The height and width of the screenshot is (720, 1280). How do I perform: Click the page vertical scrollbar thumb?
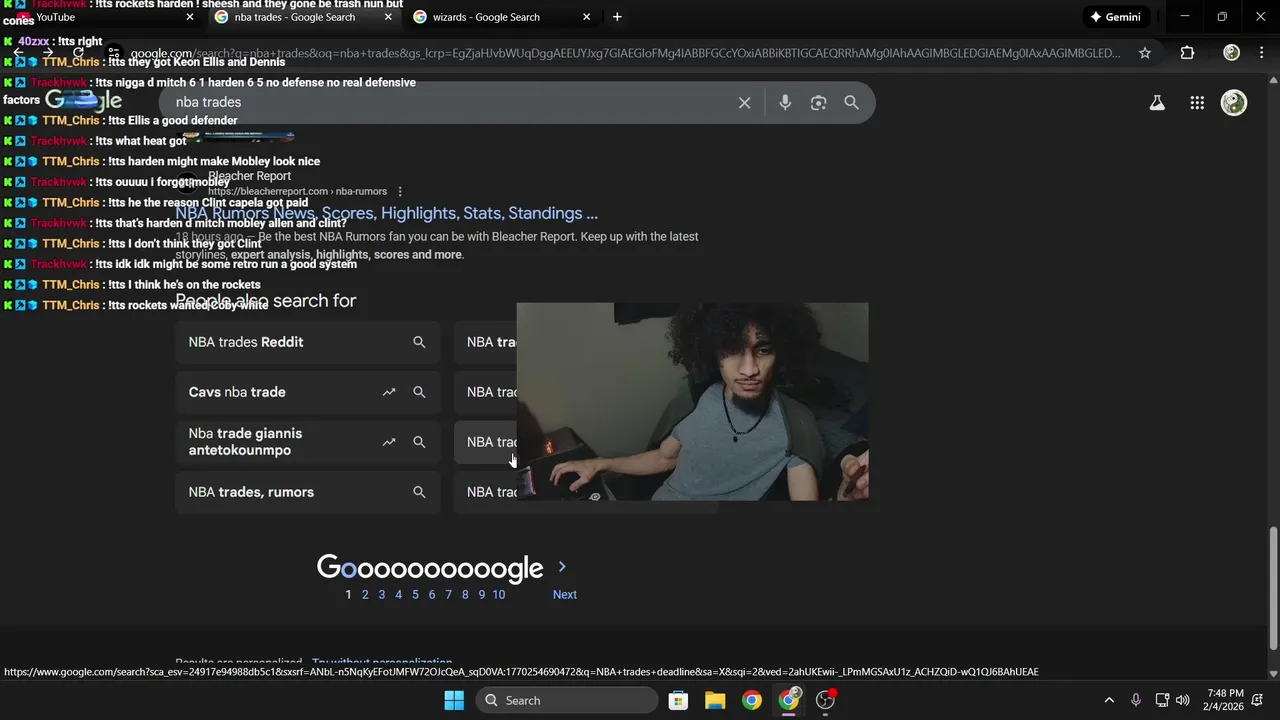[x=1273, y=588]
